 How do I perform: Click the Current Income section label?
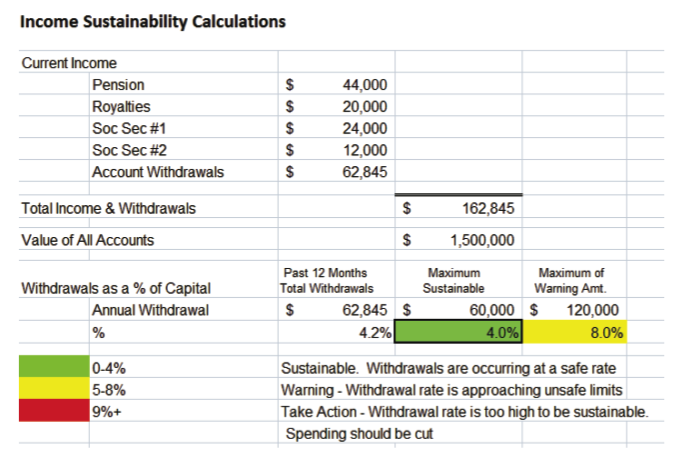pyautogui.click(x=69, y=64)
